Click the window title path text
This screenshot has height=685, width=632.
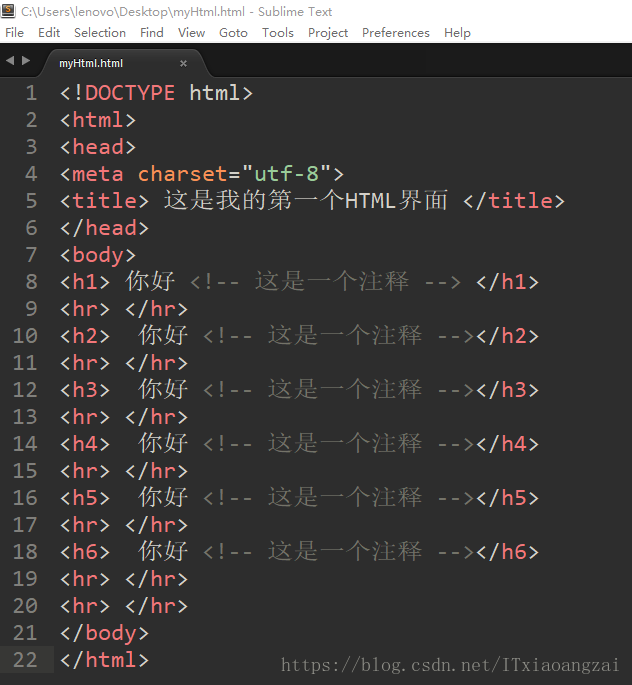pyautogui.click(x=176, y=12)
